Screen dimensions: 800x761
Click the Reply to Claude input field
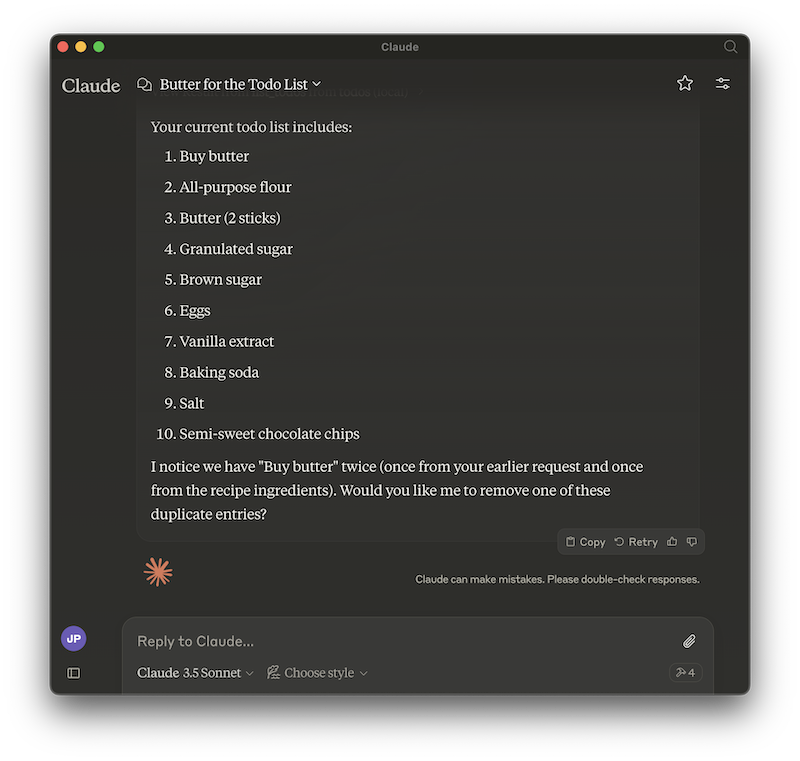(x=300, y=641)
